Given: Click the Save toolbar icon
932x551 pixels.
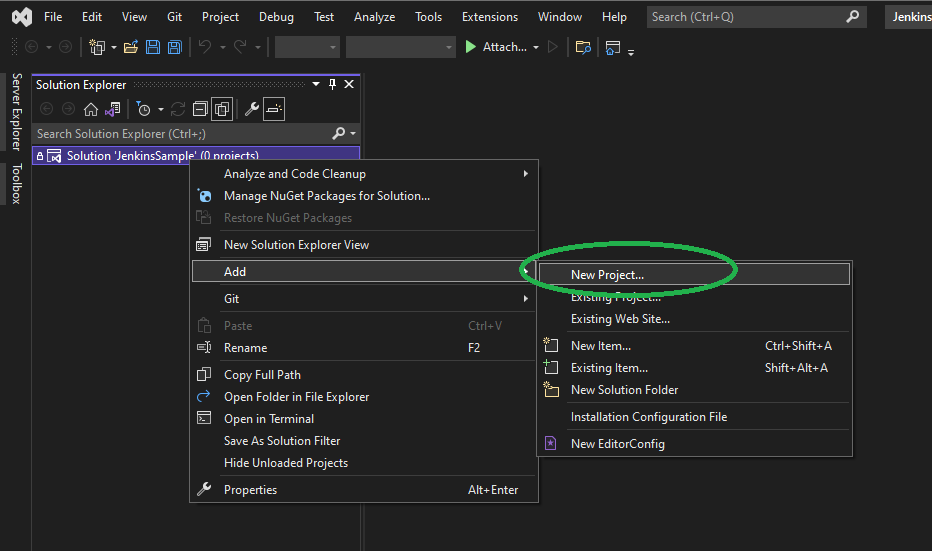Looking at the screenshot, I should (153, 47).
